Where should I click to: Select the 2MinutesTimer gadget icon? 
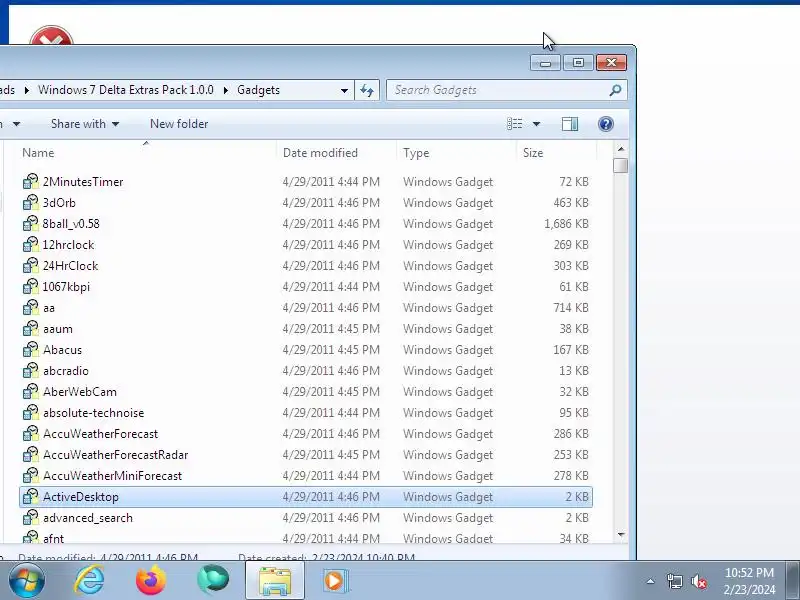[31, 182]
